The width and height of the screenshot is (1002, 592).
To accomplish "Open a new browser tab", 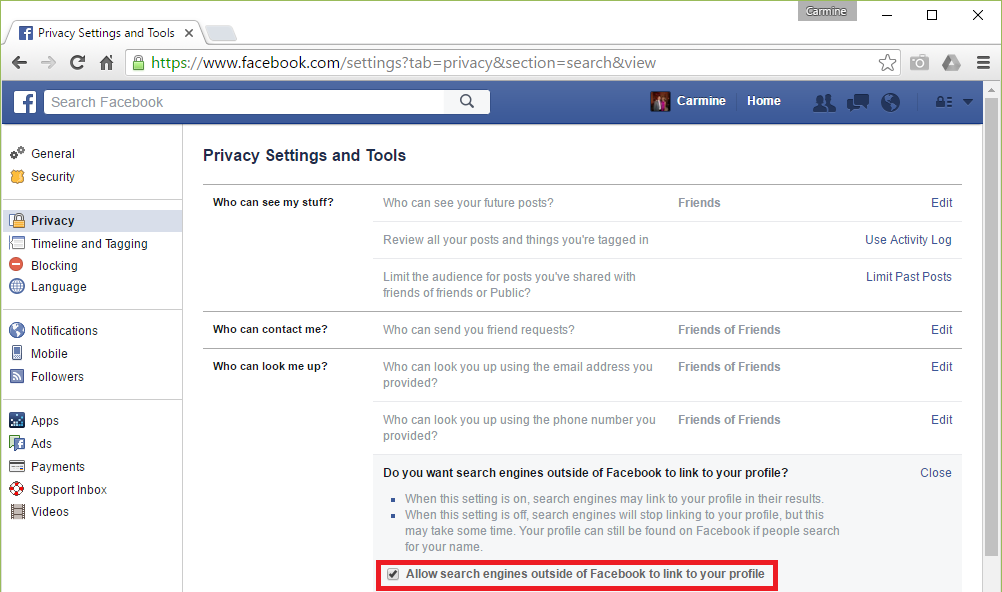I will [x=222, y=33].
